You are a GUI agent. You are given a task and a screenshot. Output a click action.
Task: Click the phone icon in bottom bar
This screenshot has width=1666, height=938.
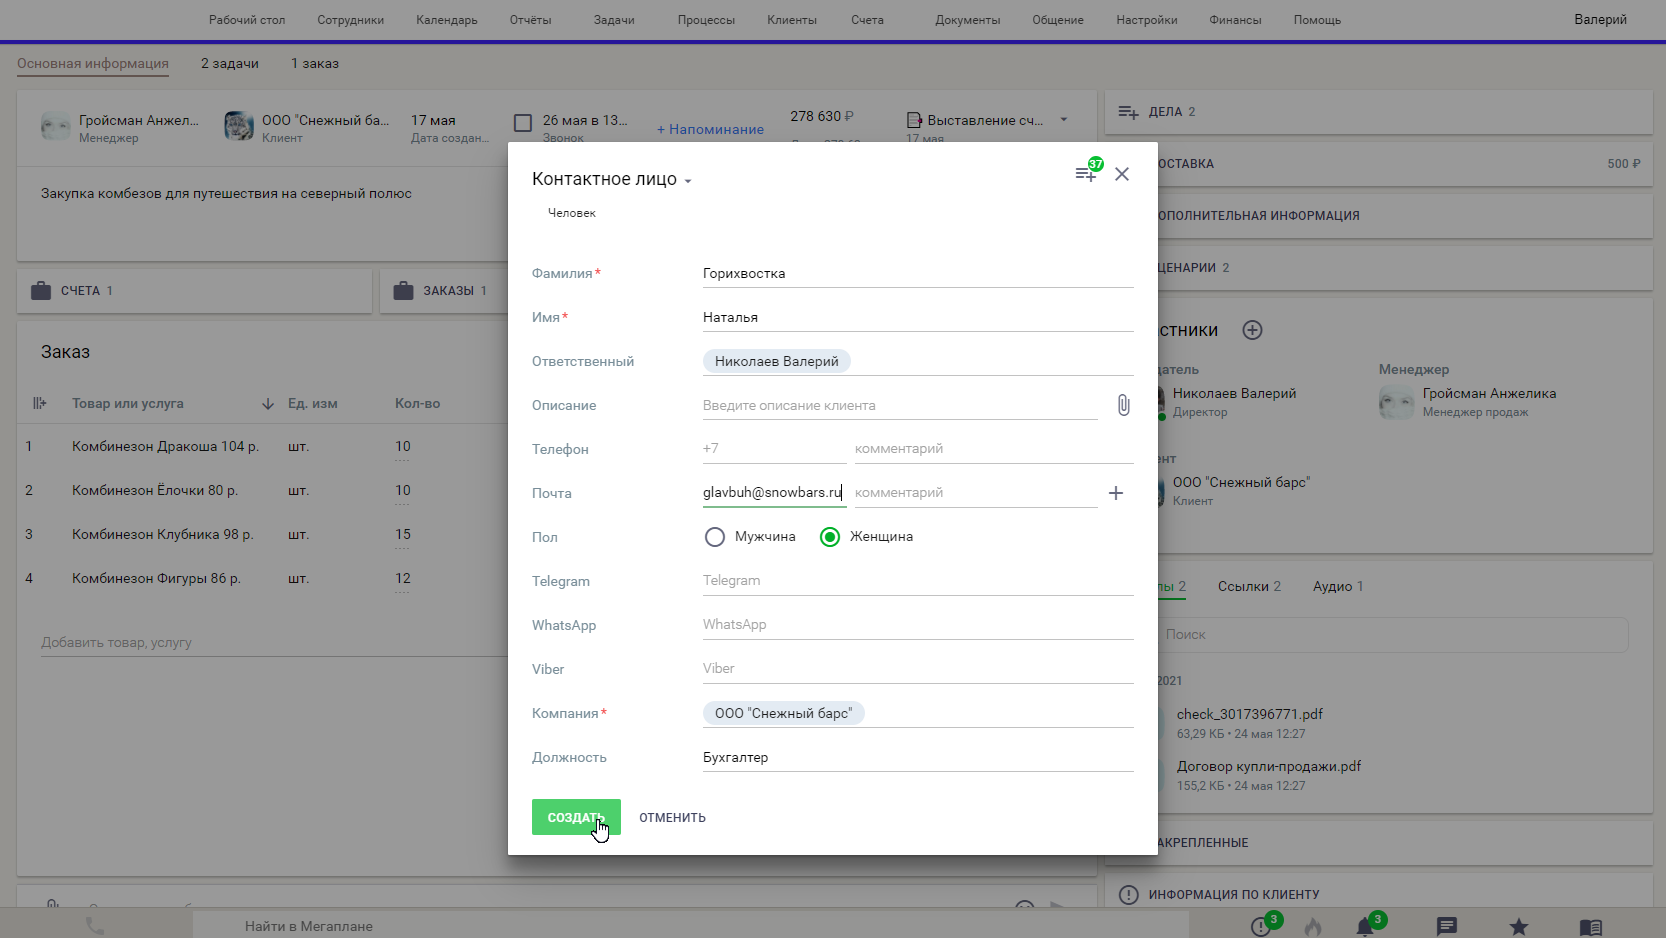[x=95, y=926]
